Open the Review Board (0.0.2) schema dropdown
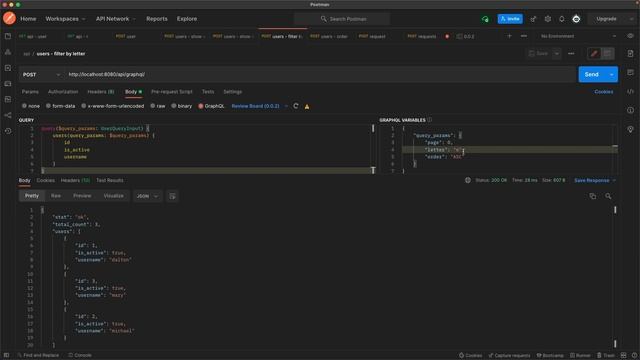The width and height of the screenshot is (640, 360). coord(259,106)
